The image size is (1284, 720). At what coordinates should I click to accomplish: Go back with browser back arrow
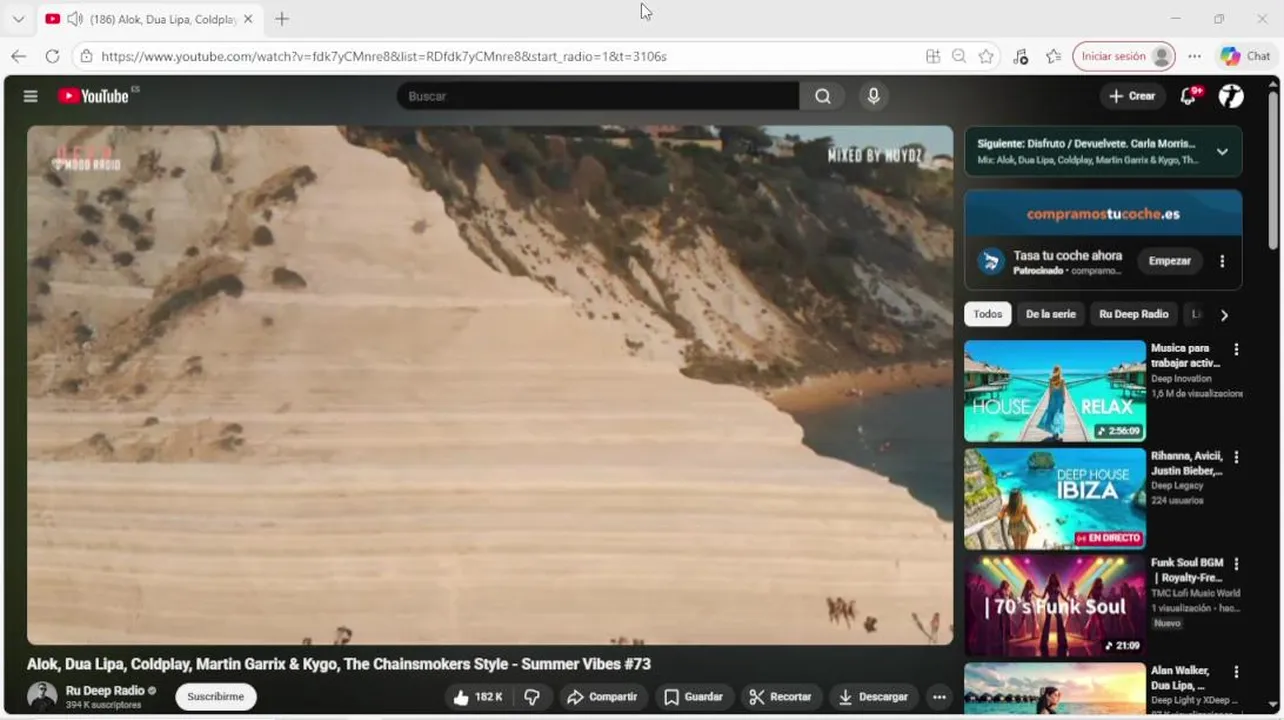click(18, 56)
